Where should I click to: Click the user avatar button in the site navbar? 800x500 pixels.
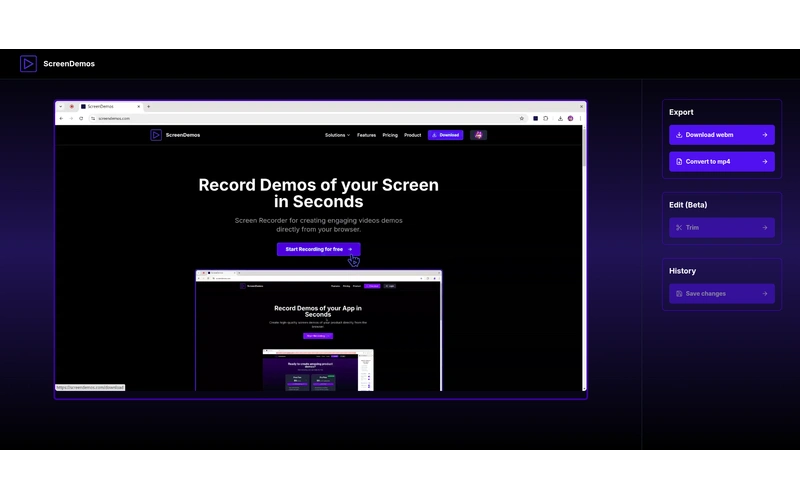[x=478, y=135]
